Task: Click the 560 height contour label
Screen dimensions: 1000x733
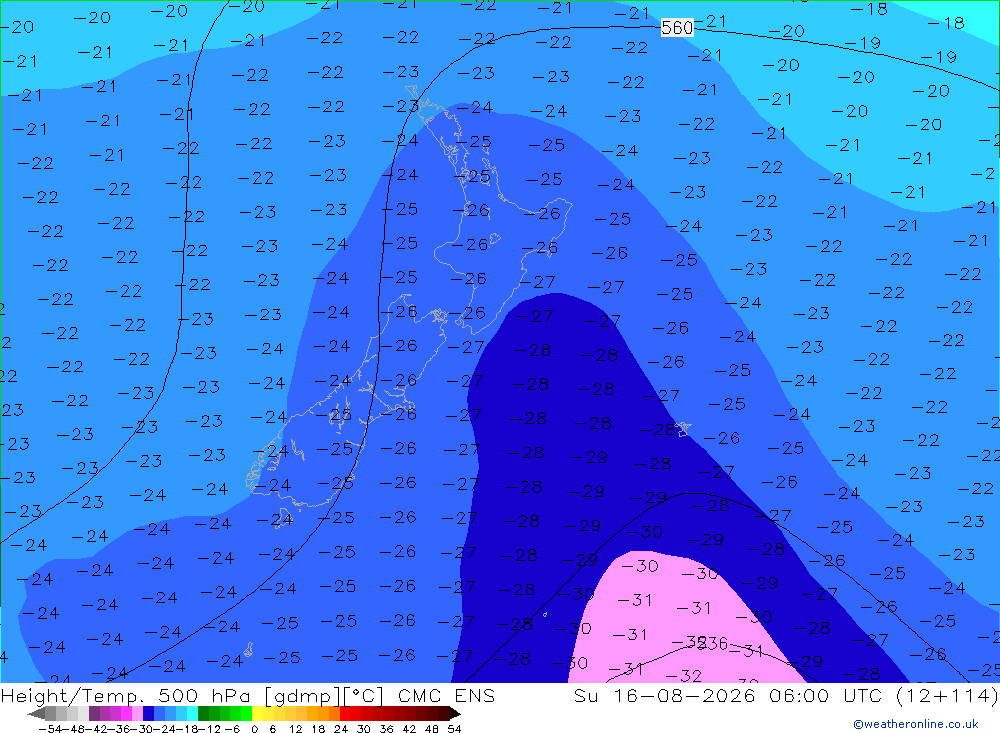Action: point(677,27)
